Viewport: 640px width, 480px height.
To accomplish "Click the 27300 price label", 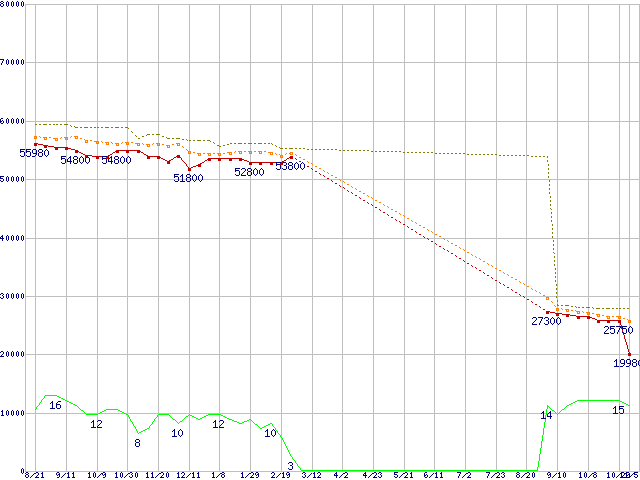I will point(546,321).
